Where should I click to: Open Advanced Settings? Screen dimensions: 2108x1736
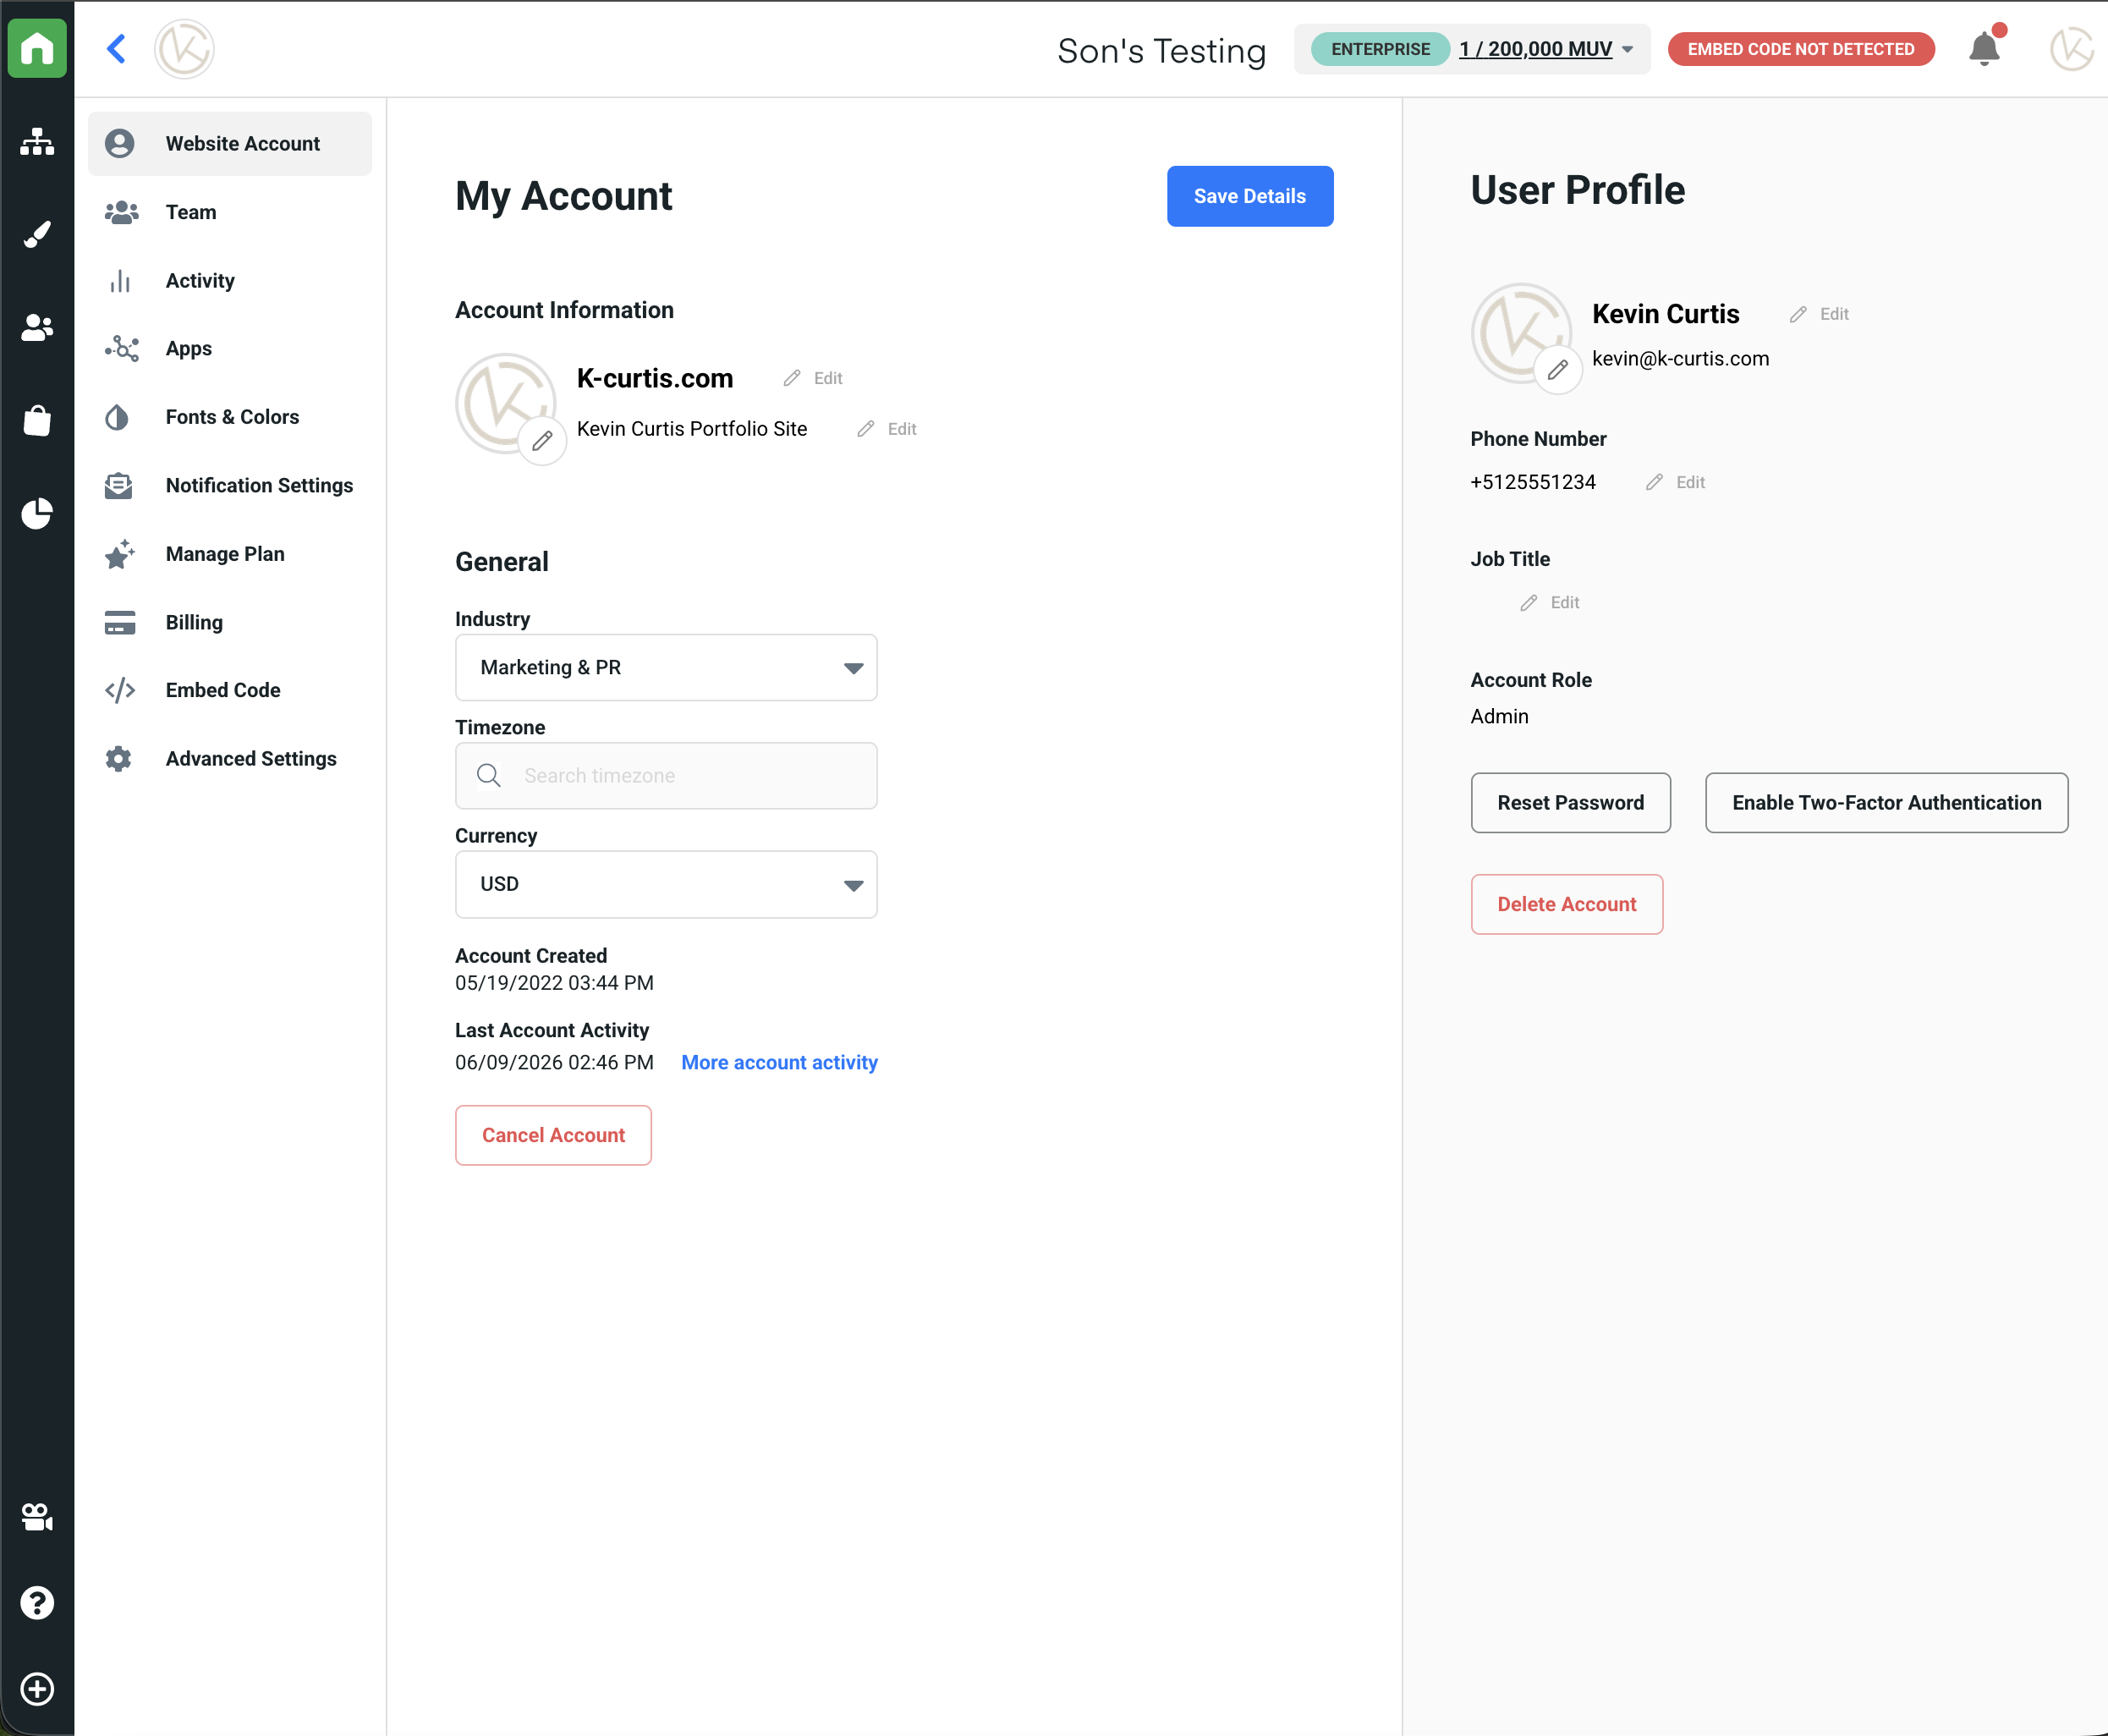pos(230,759)
